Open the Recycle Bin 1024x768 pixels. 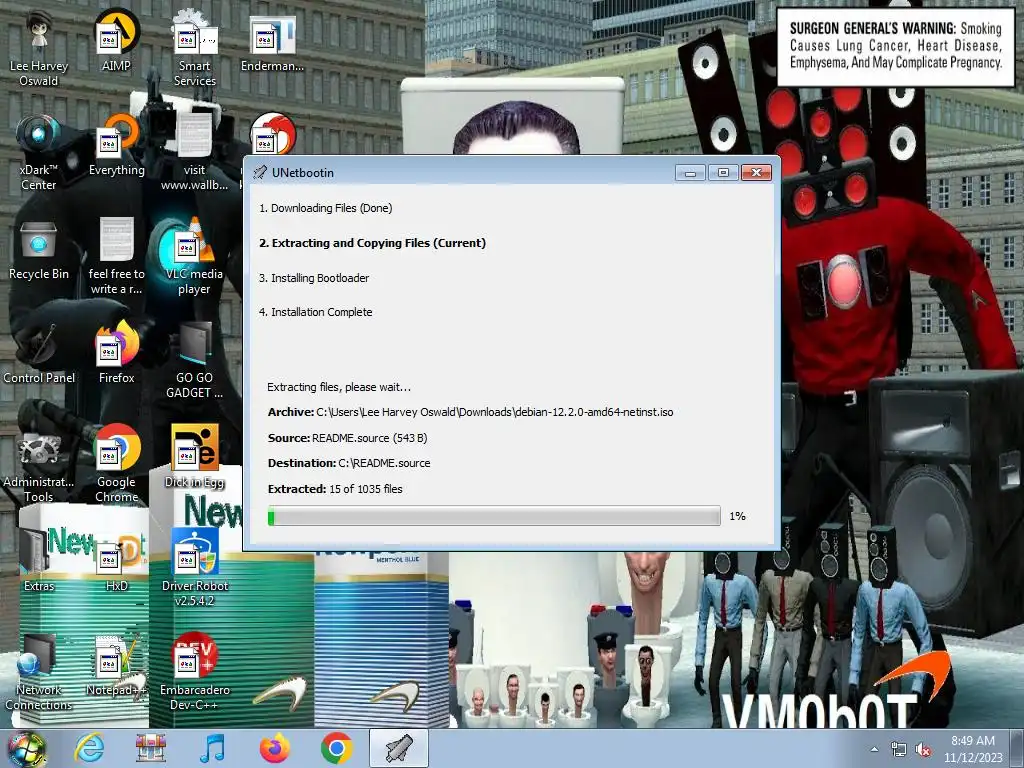click(39, 248)
